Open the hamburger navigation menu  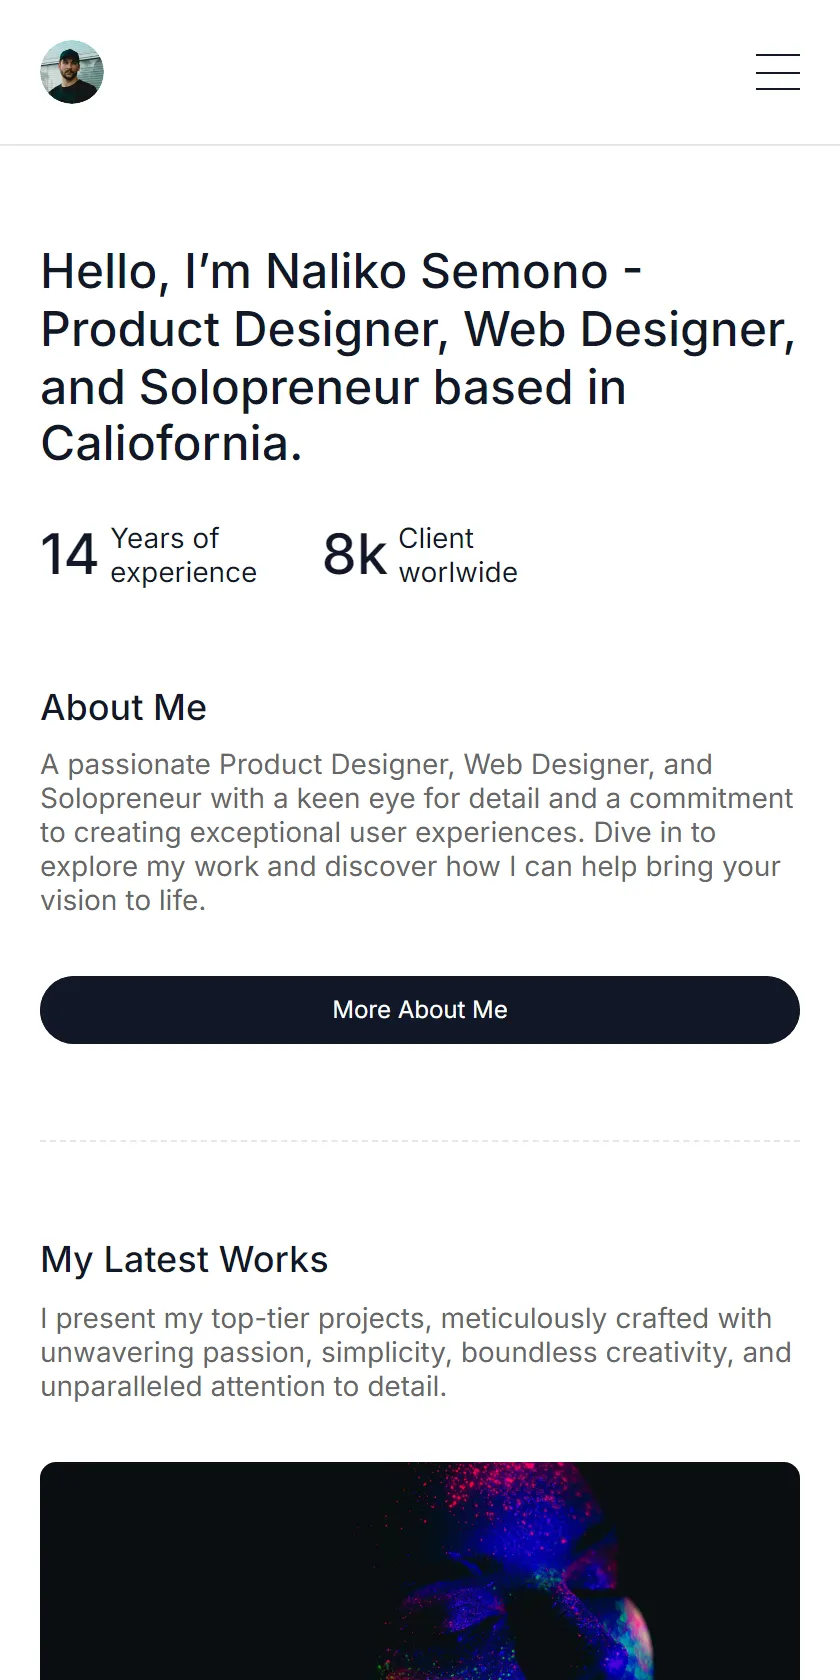[x=777, y=72]
